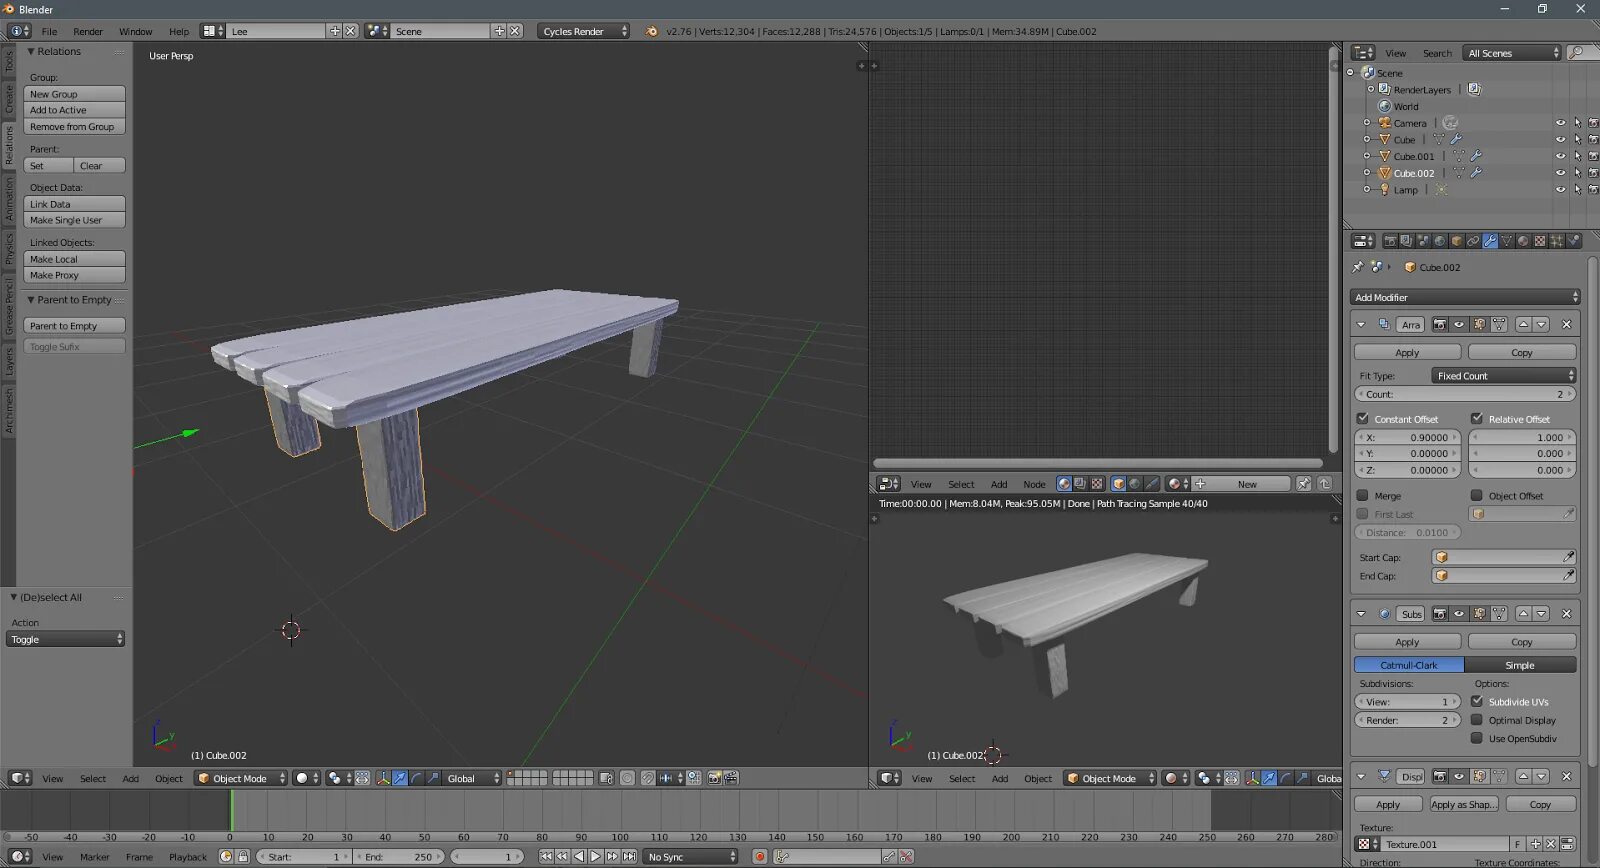Open the All Scenes outliner filter dropdown
Image resolution: width=1600 pixels, height=868 pixels.
click(1511, 53)
